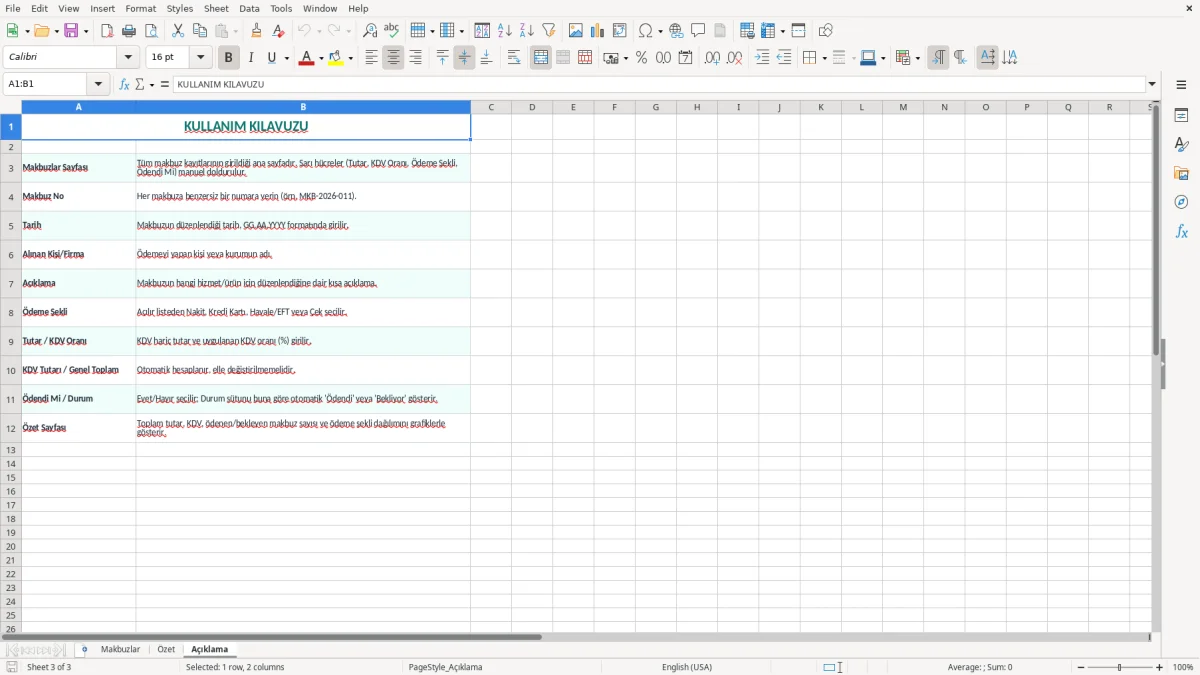Image resolution: width=1200 pixels, height=675 pixels.
Task: Open sidebar Navigator compass icon
Action: 1181,202
